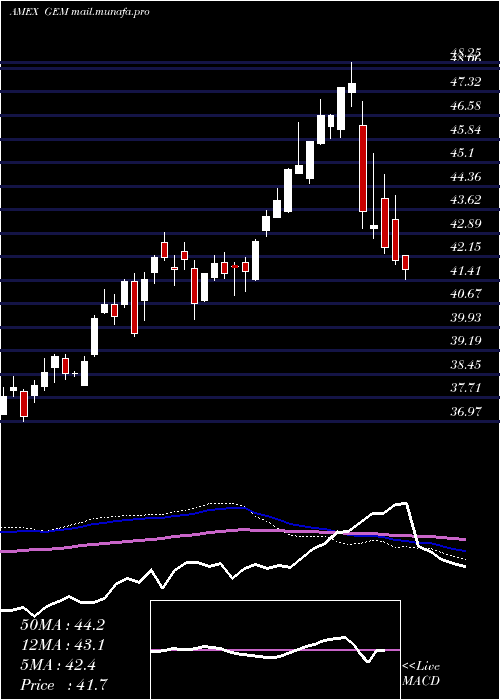Click the <<Live MACD label
This screenshot has width=500, height=700.
(x=421, y=674)
